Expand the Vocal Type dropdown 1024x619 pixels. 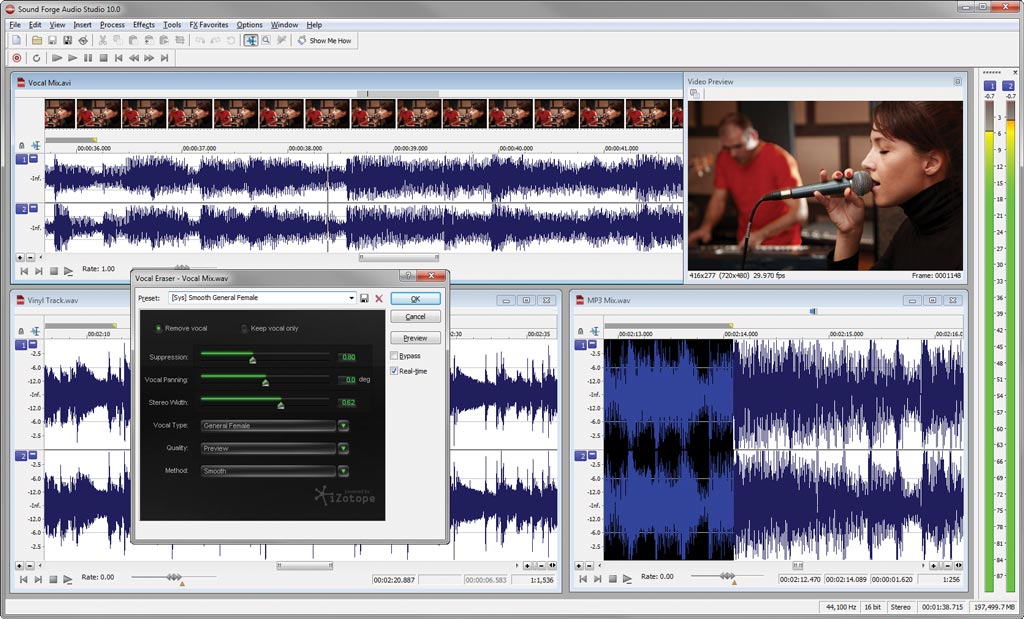343,426
